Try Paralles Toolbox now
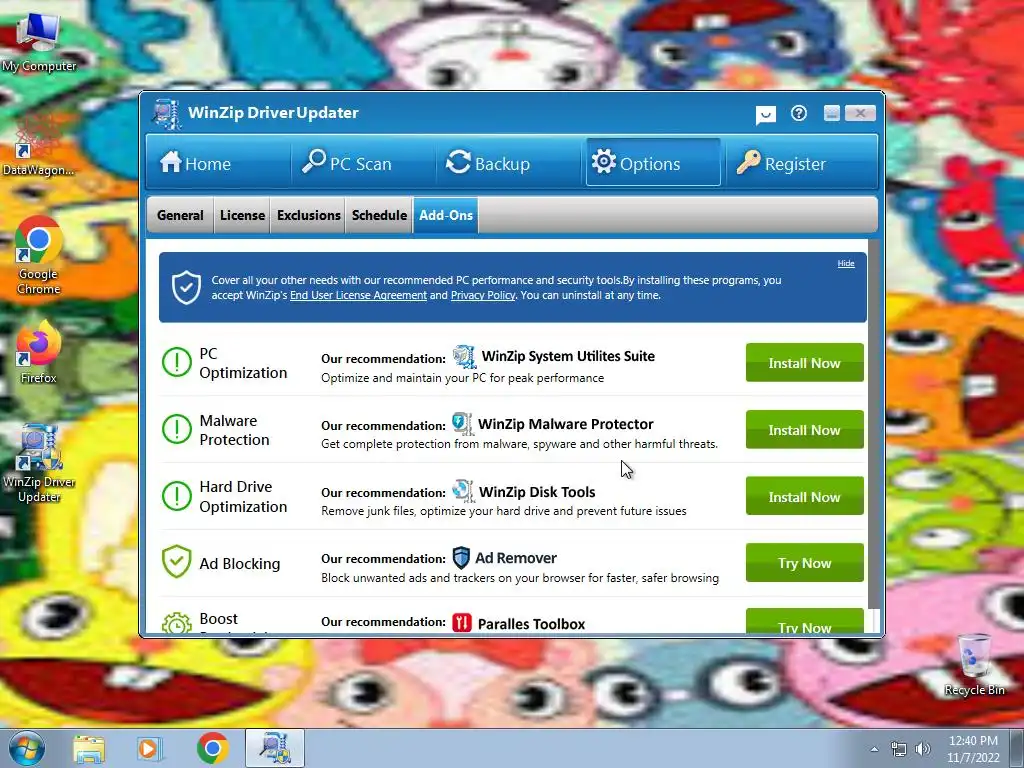 tap(805, 621)
